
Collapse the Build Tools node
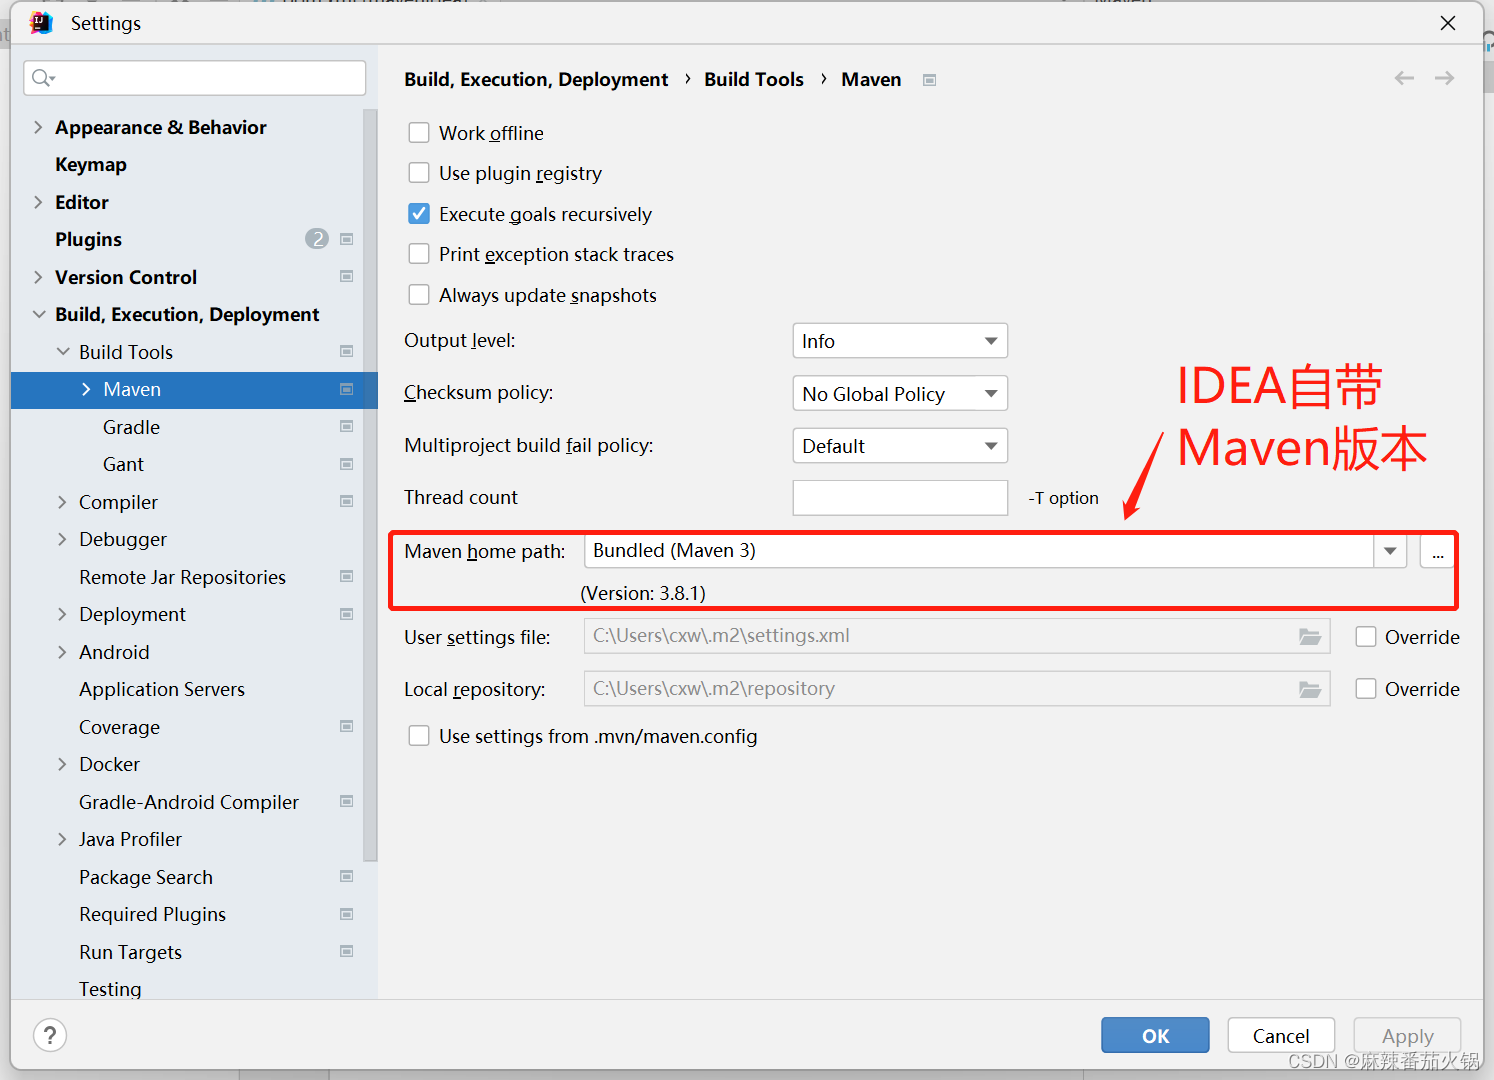63,351
